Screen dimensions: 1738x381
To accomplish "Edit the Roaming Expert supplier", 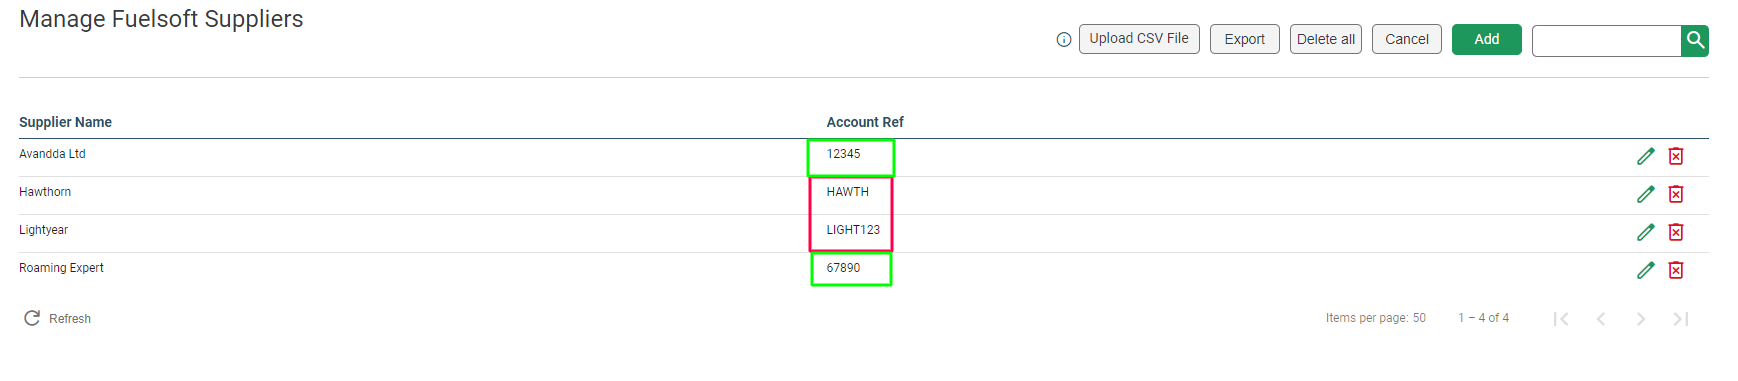I will (1645, 270).
